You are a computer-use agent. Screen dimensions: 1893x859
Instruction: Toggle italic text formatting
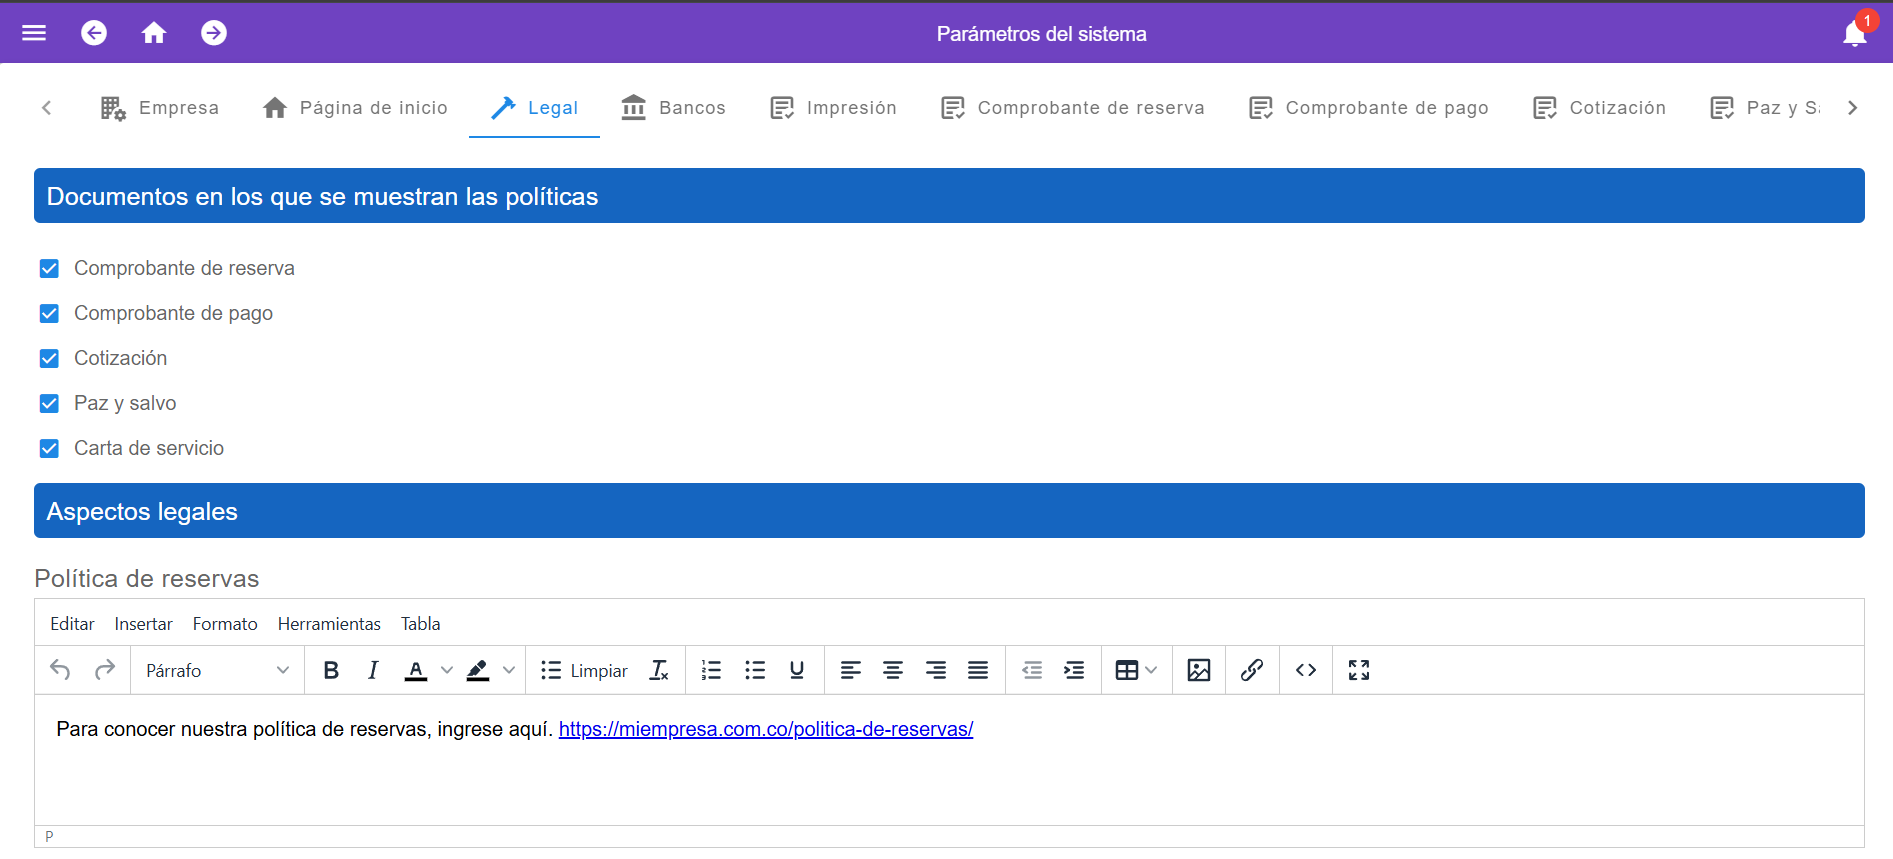[373, 670]
